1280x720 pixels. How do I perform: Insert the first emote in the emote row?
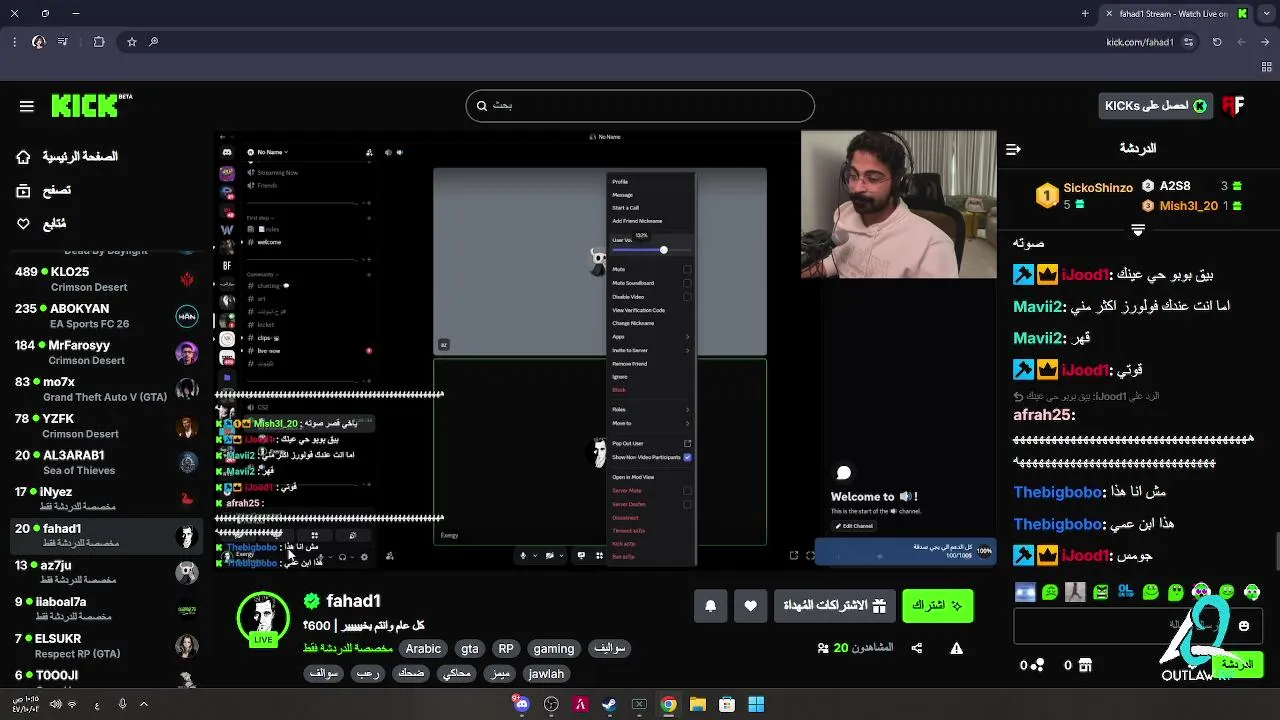[1025, 592]
